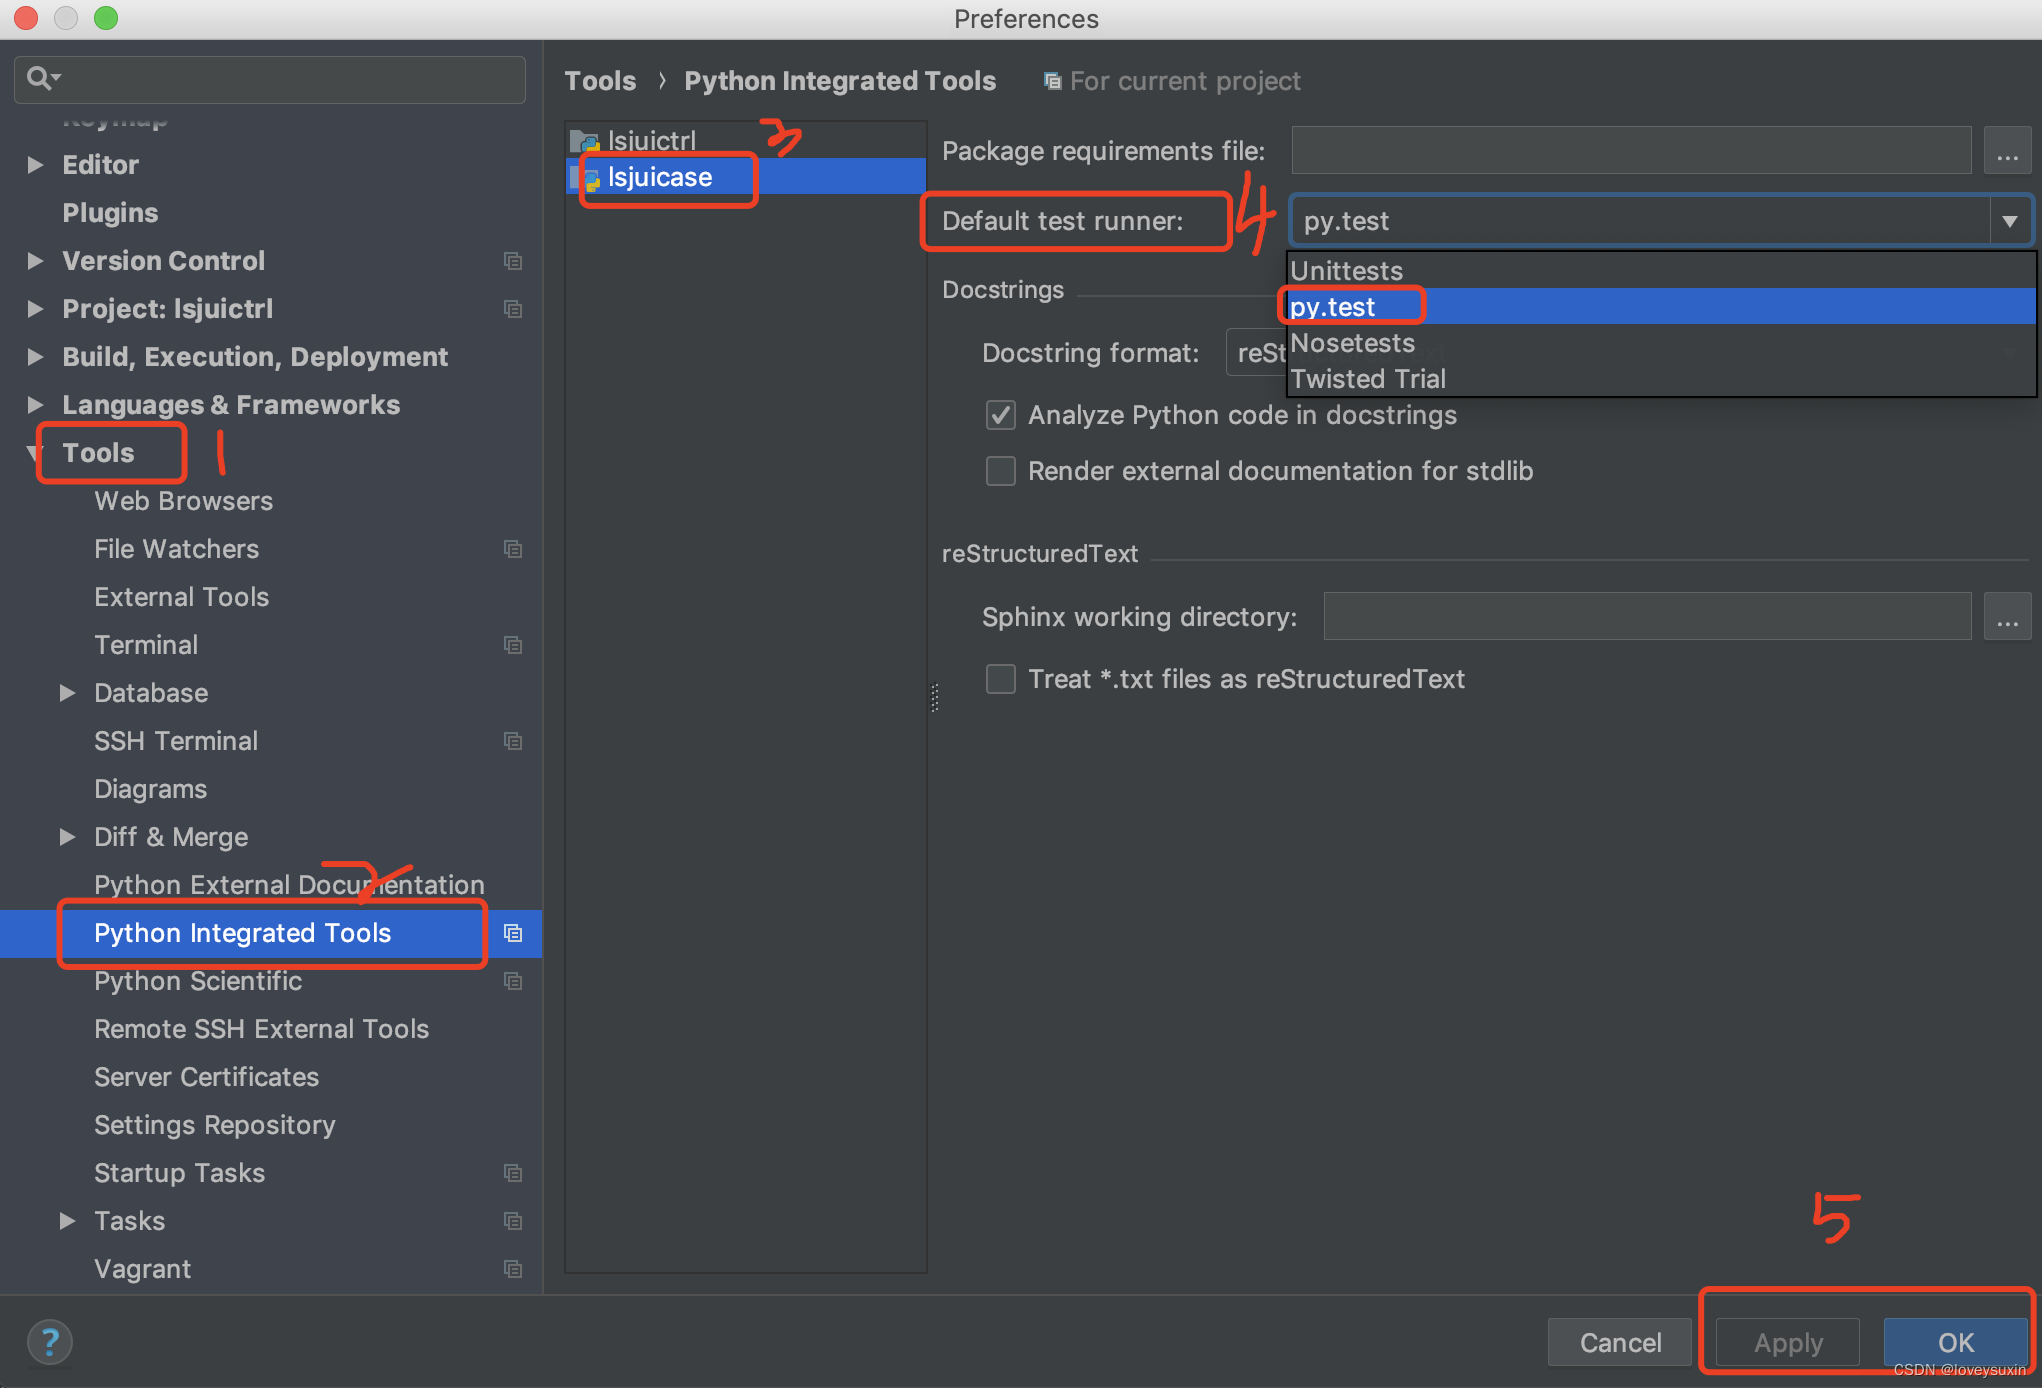The image size is (2042, 1388).
Task: Select Unittests from the runner list
Action: pos(1347,271)
